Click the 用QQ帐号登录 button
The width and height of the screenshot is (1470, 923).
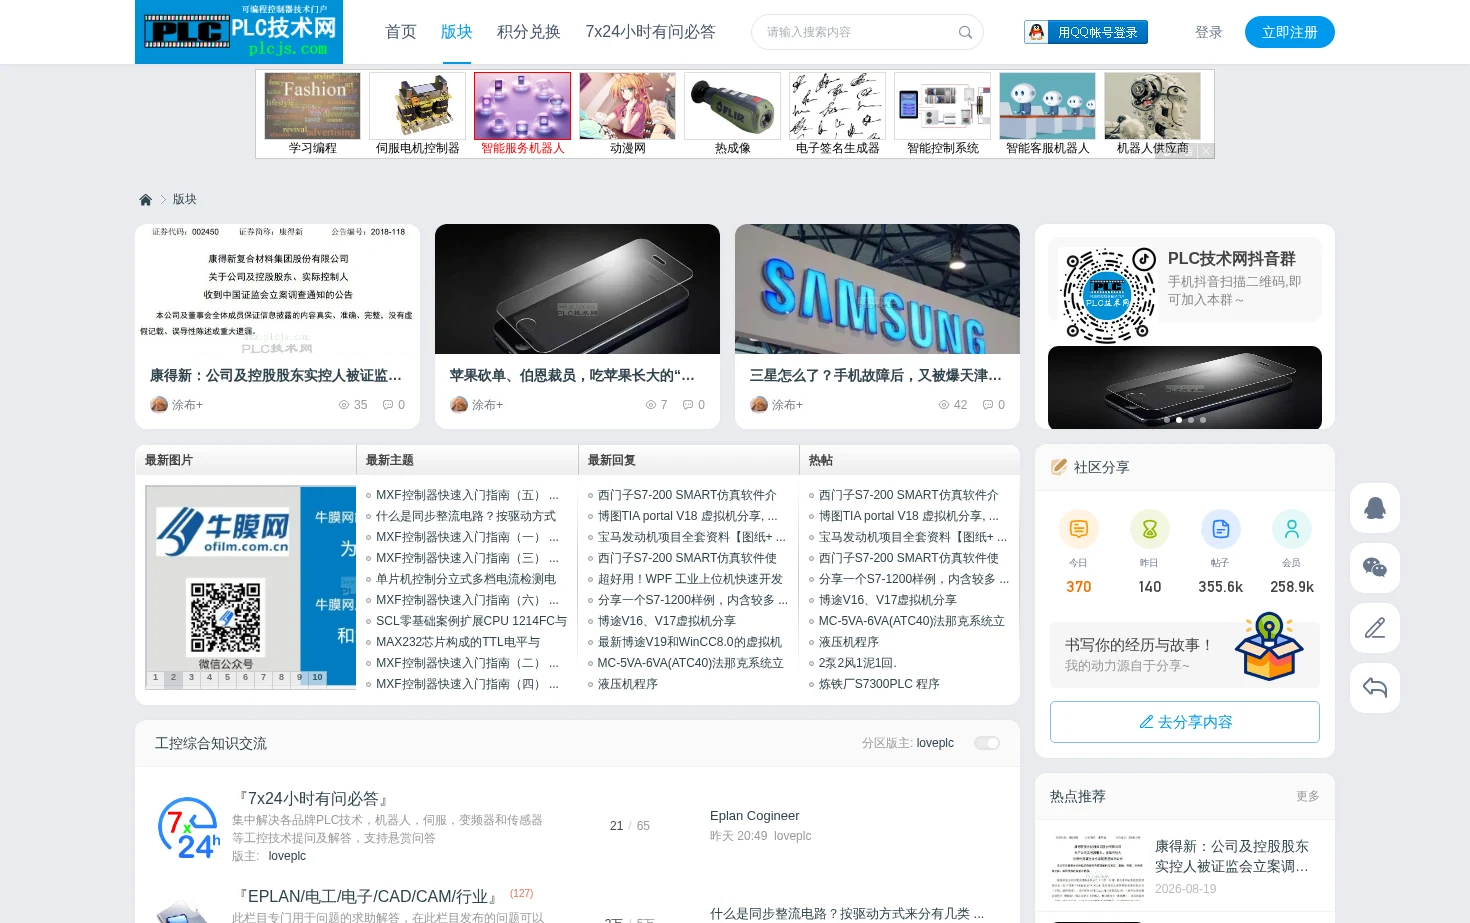click(1086, 32)
